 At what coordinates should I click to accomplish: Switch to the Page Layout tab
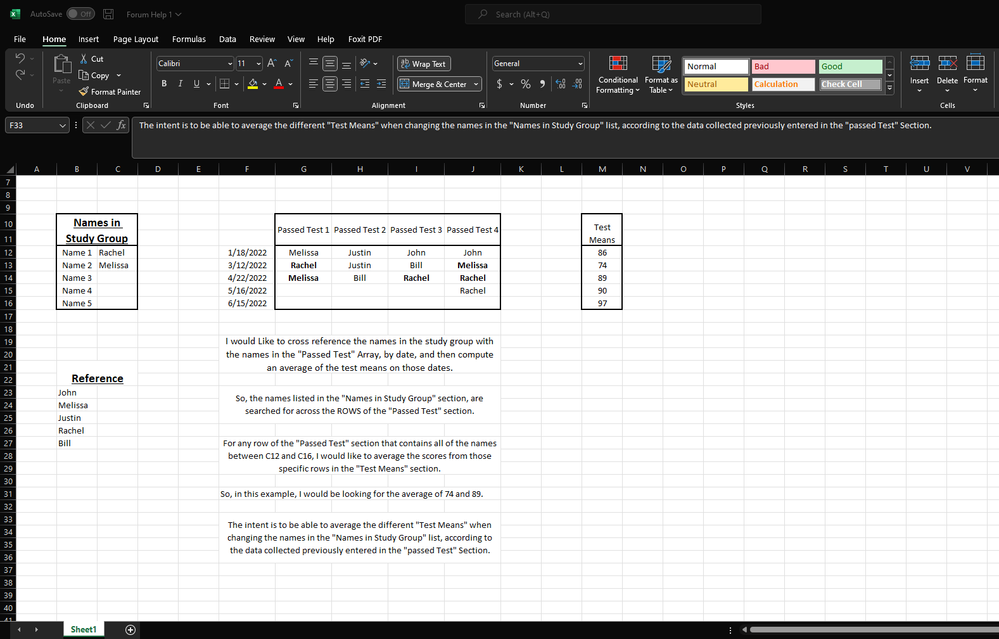click(x=136, y=39)
